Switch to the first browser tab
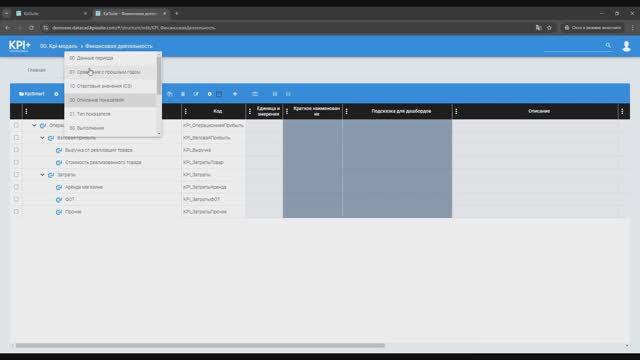The width and height of the screenshot is (640, 360). coord(51,13)
